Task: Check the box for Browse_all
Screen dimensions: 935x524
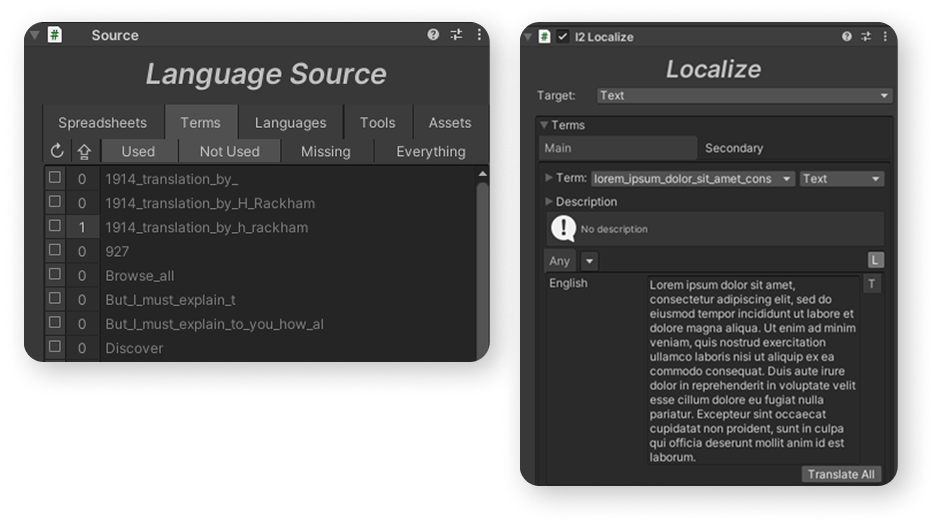Action: (55, 274)
